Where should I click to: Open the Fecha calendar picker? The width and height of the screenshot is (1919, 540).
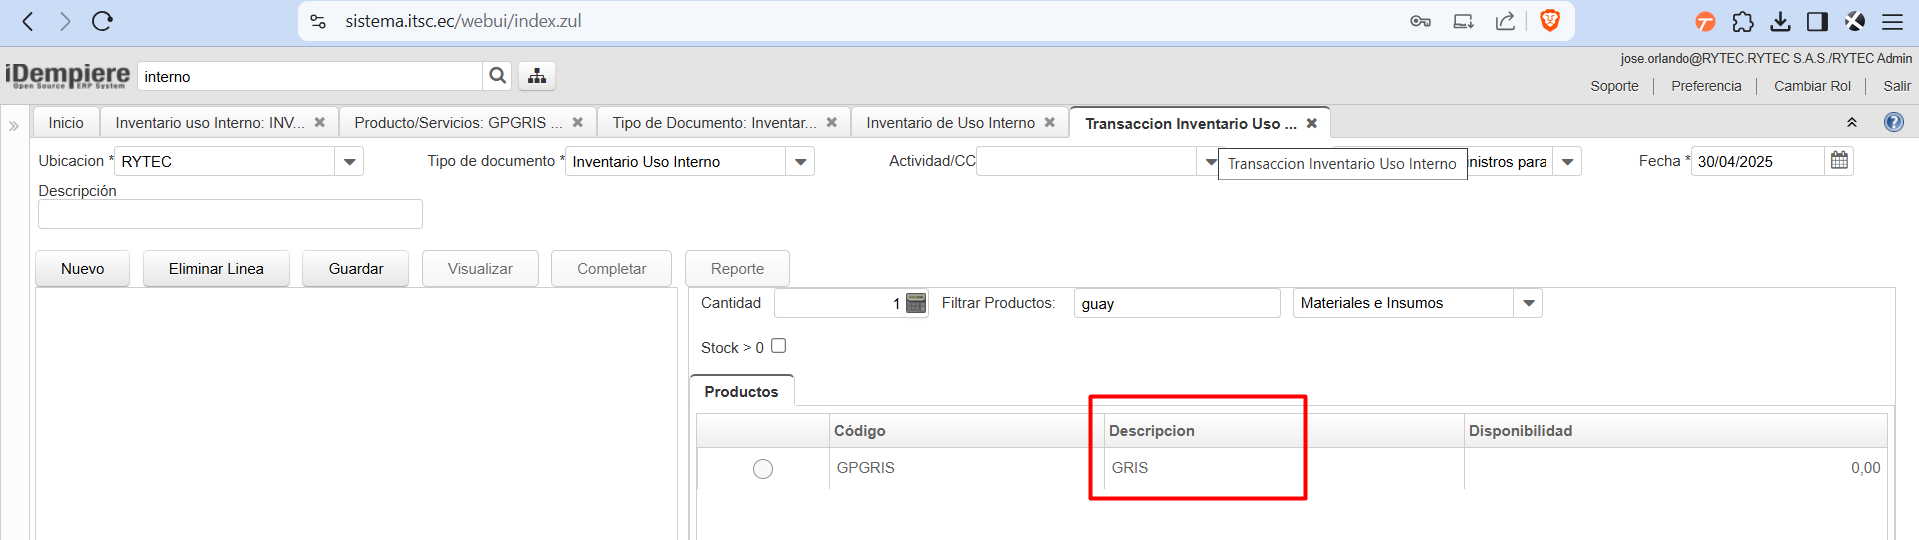(1839, 161)
